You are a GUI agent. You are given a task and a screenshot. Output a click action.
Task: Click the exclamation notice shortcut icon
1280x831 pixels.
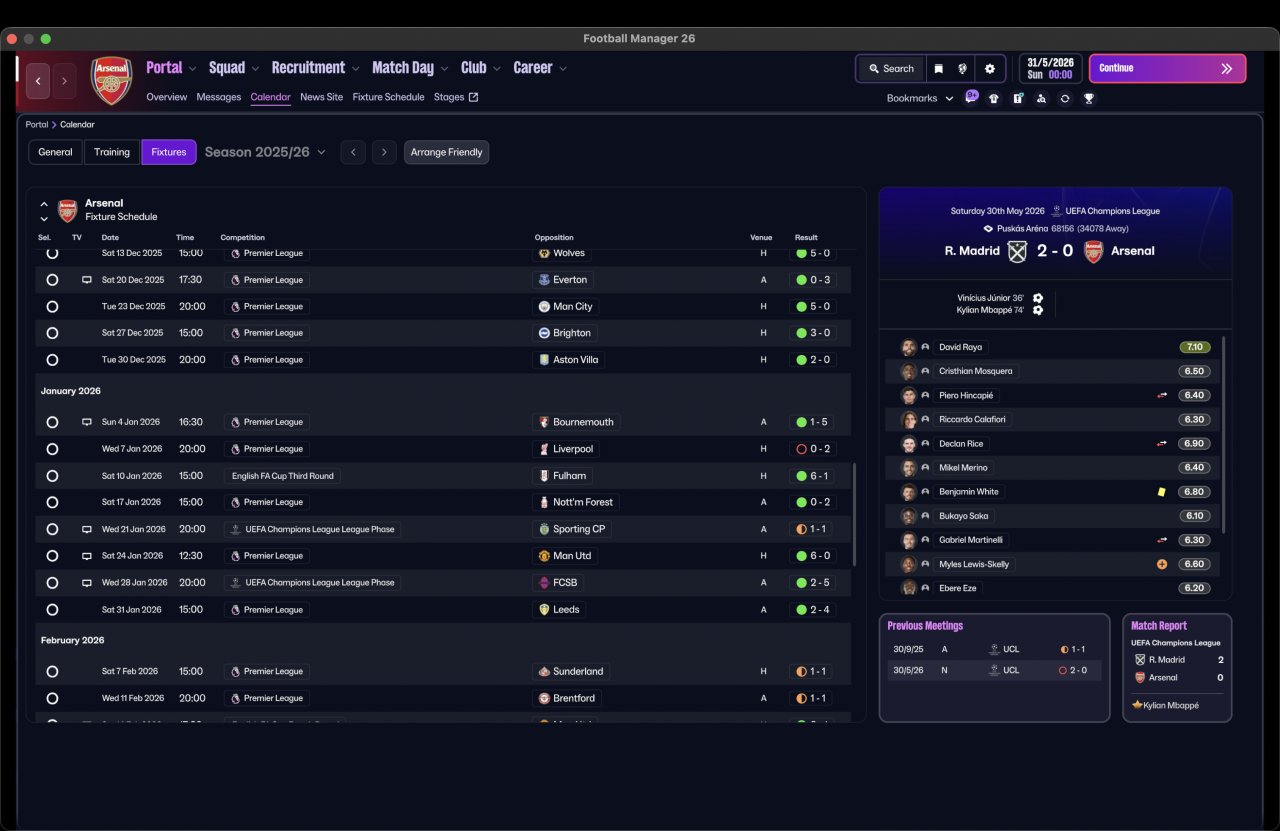pyautogui.click(x=1017, y=99)
